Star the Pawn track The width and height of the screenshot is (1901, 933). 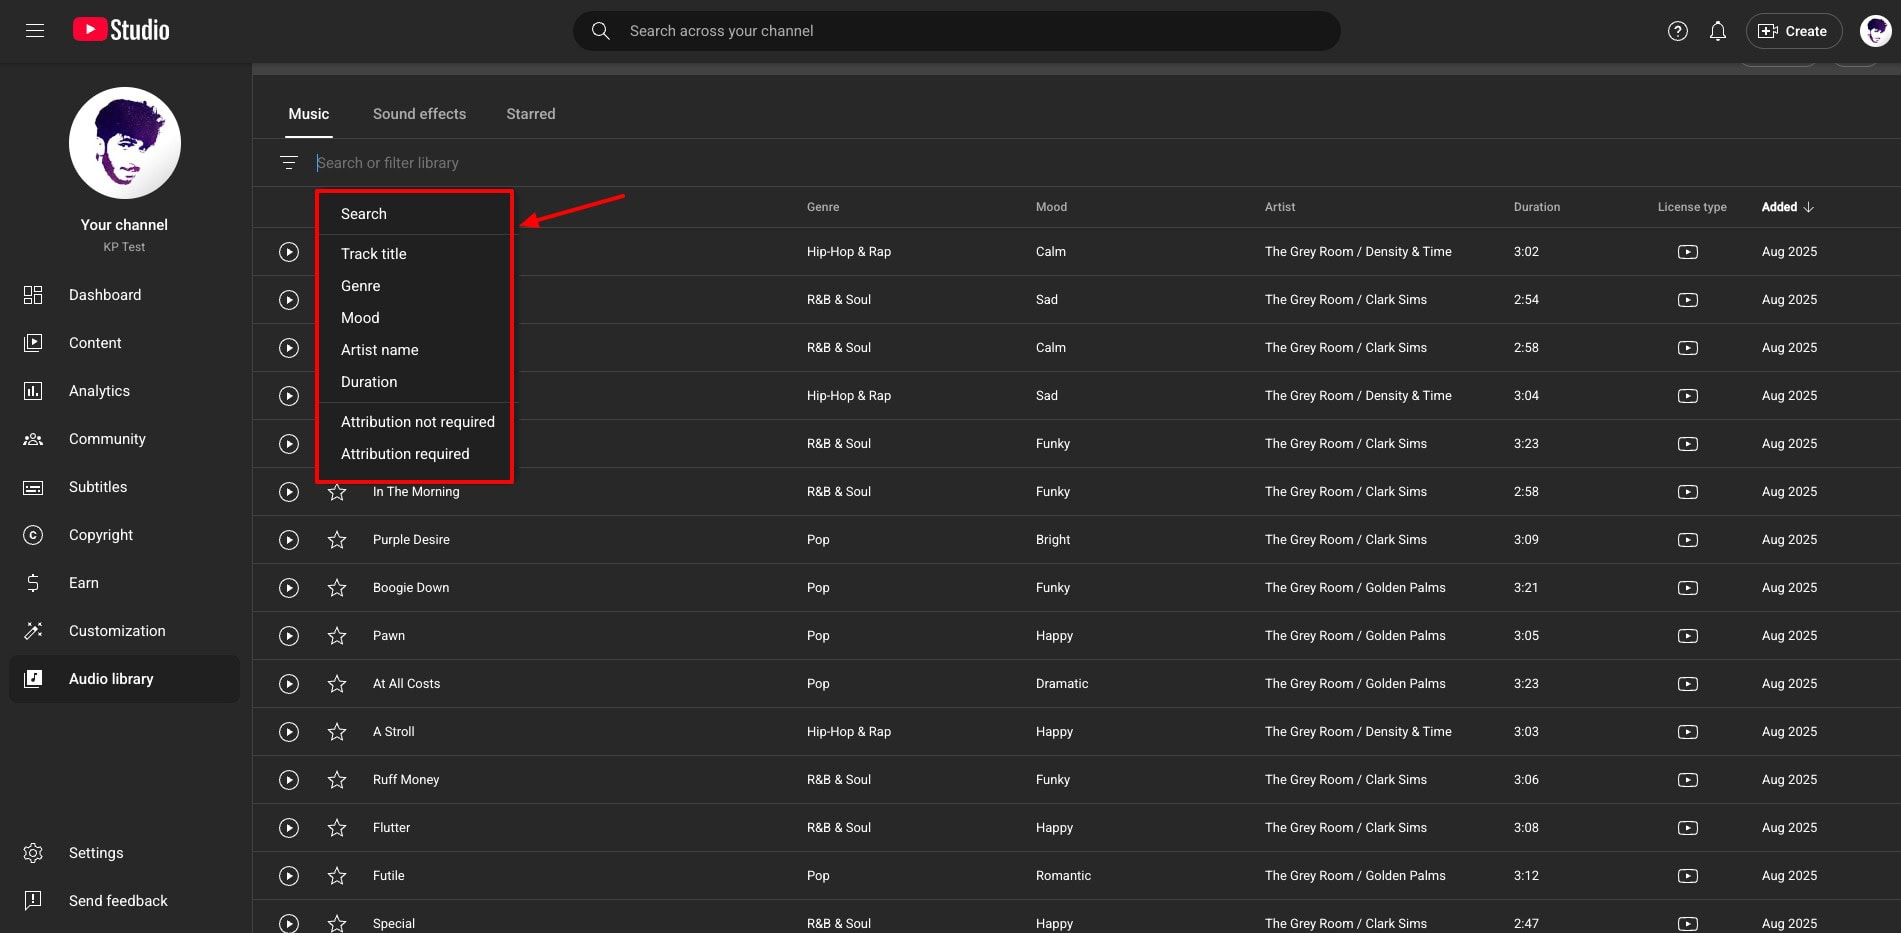click(337, 636)
